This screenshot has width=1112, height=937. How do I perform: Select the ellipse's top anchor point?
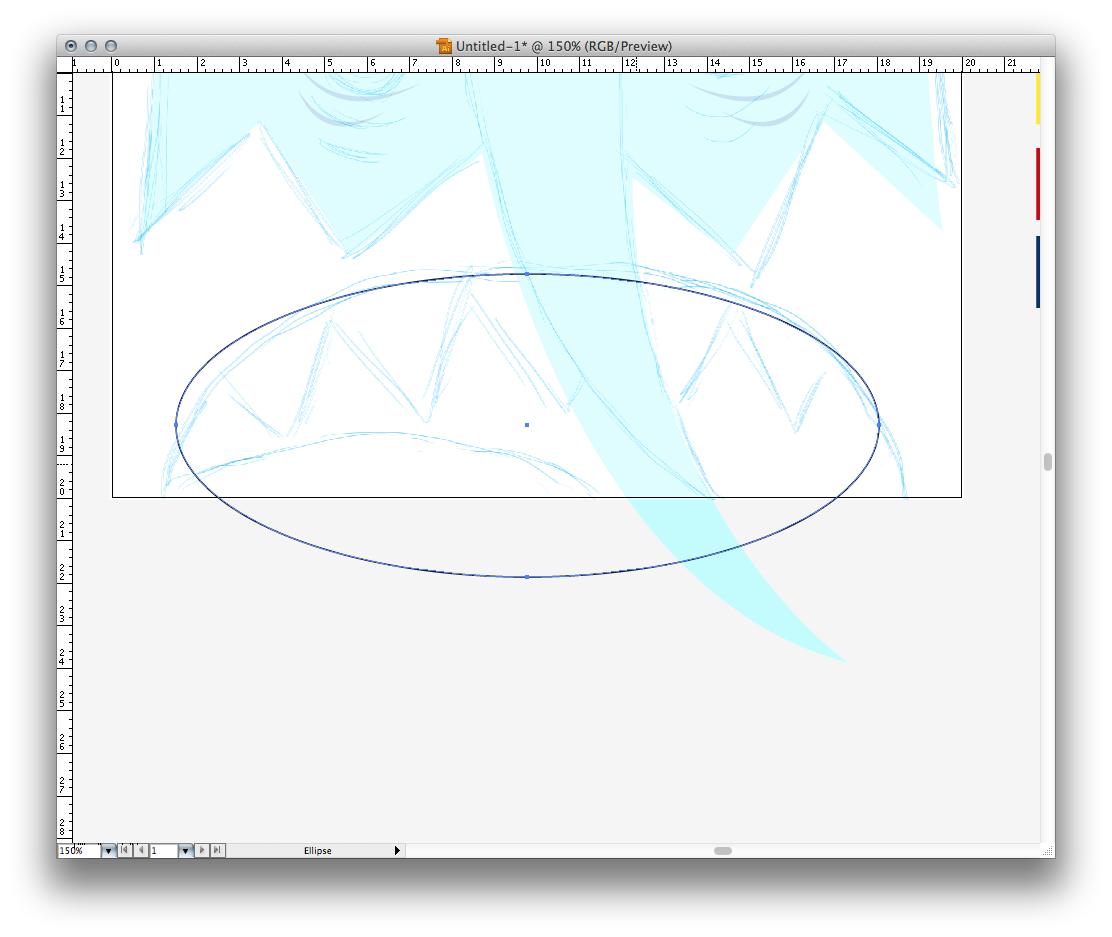tap(527, 273)
